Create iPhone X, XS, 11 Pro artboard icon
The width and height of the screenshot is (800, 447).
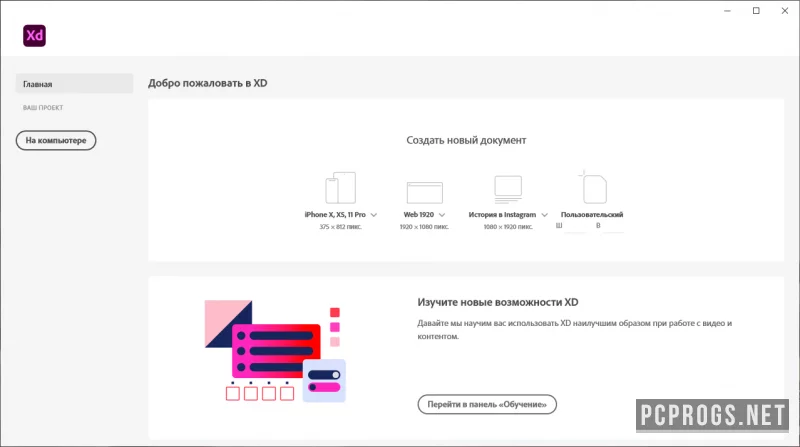click(340, 188)
